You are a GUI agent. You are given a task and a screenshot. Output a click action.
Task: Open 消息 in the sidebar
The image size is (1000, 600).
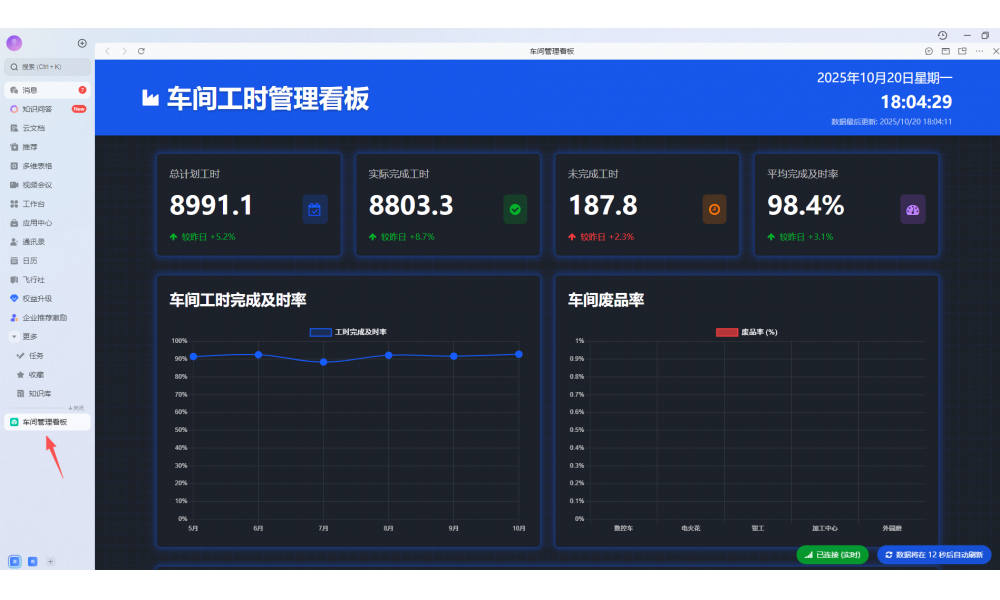pos(30,89)
